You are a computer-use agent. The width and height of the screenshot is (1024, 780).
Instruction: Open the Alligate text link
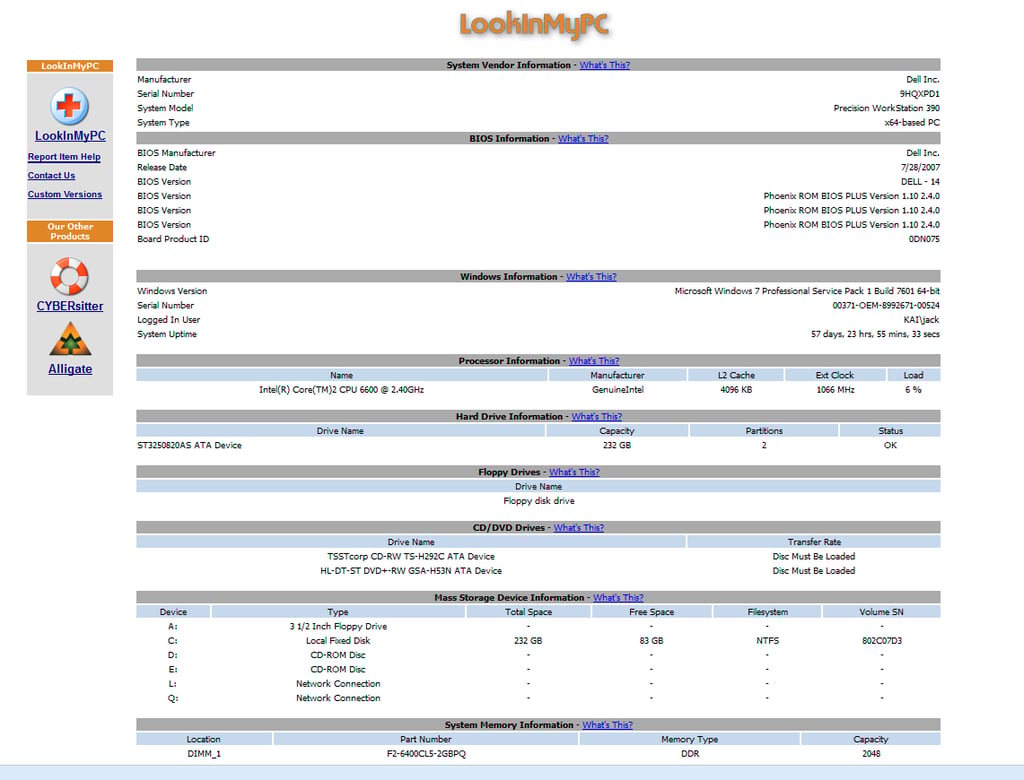[70, 369]
